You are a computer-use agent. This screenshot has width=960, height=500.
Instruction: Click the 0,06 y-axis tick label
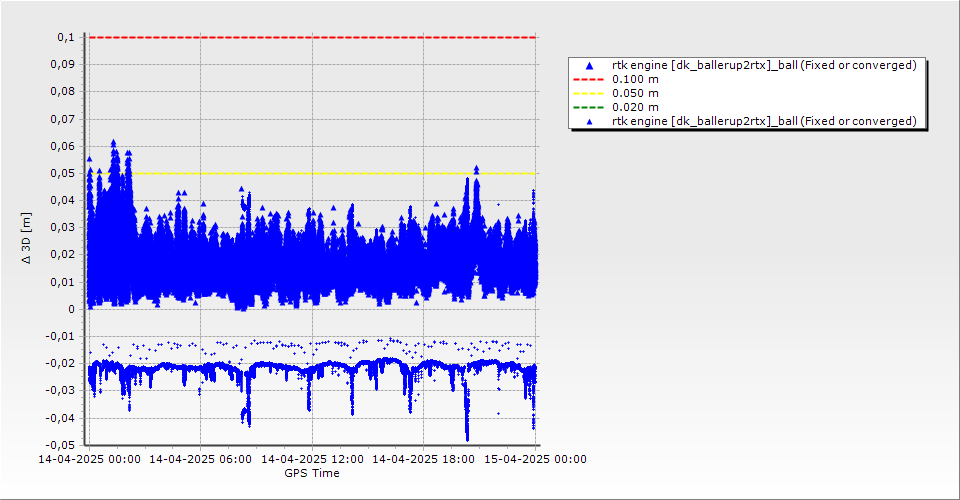click(63, 146)
